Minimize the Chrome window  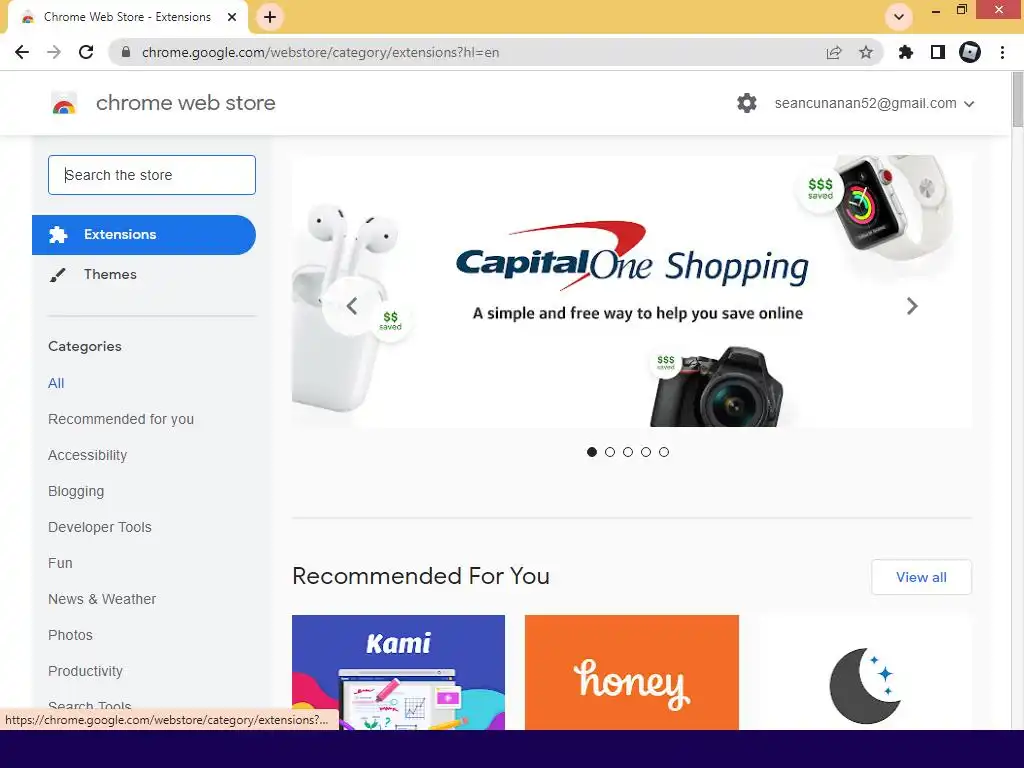point(936,10)
